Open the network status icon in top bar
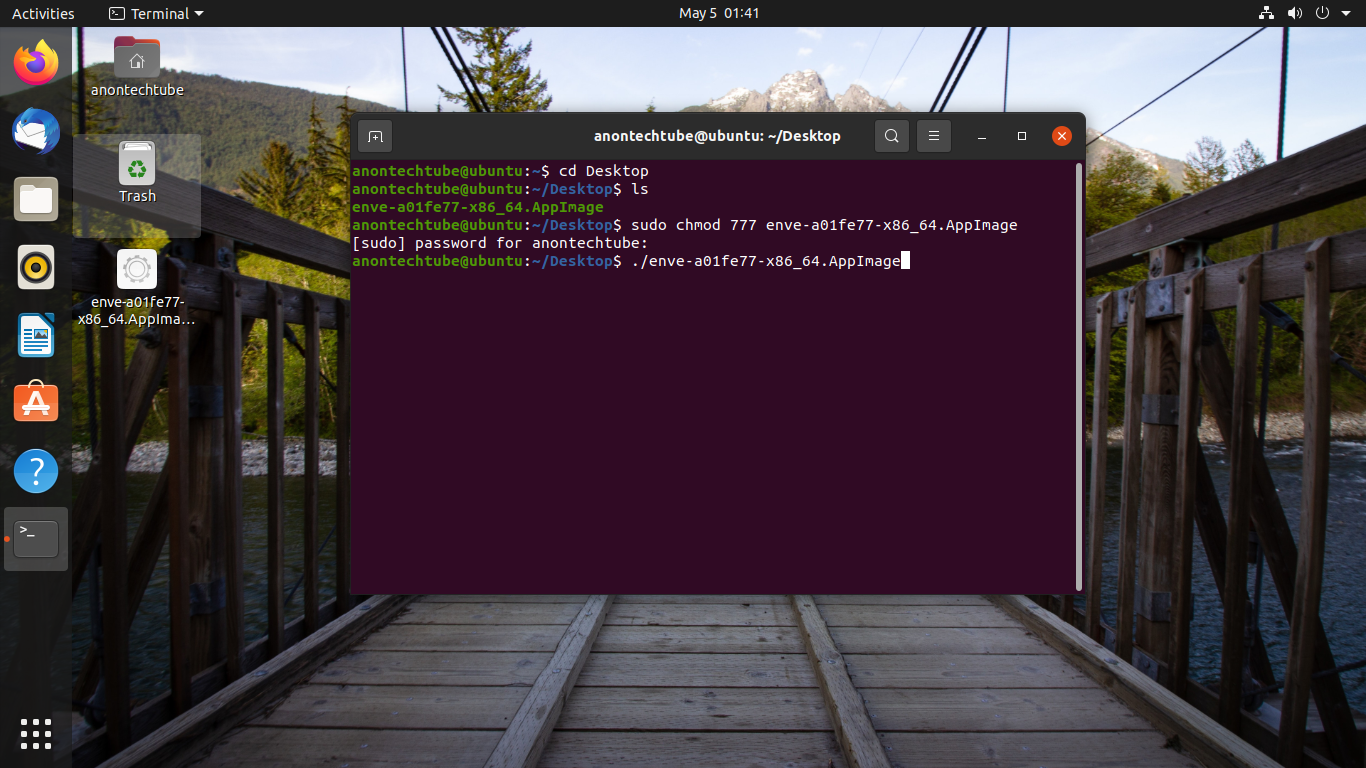The height and width of the screenshot is (768, 1366). tap(1266, 13)
